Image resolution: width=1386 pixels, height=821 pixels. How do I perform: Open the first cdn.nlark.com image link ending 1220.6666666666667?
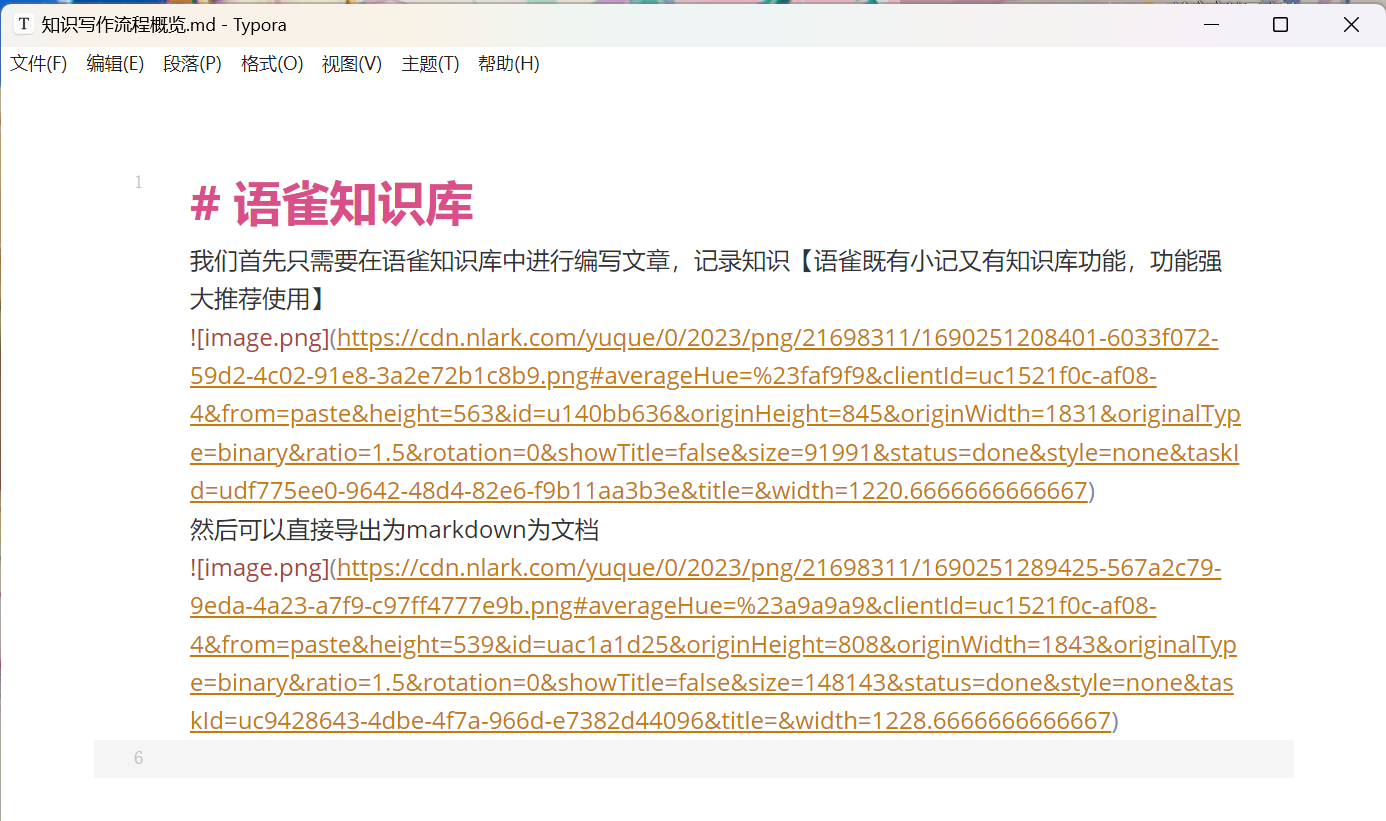[x=715, y=414]
